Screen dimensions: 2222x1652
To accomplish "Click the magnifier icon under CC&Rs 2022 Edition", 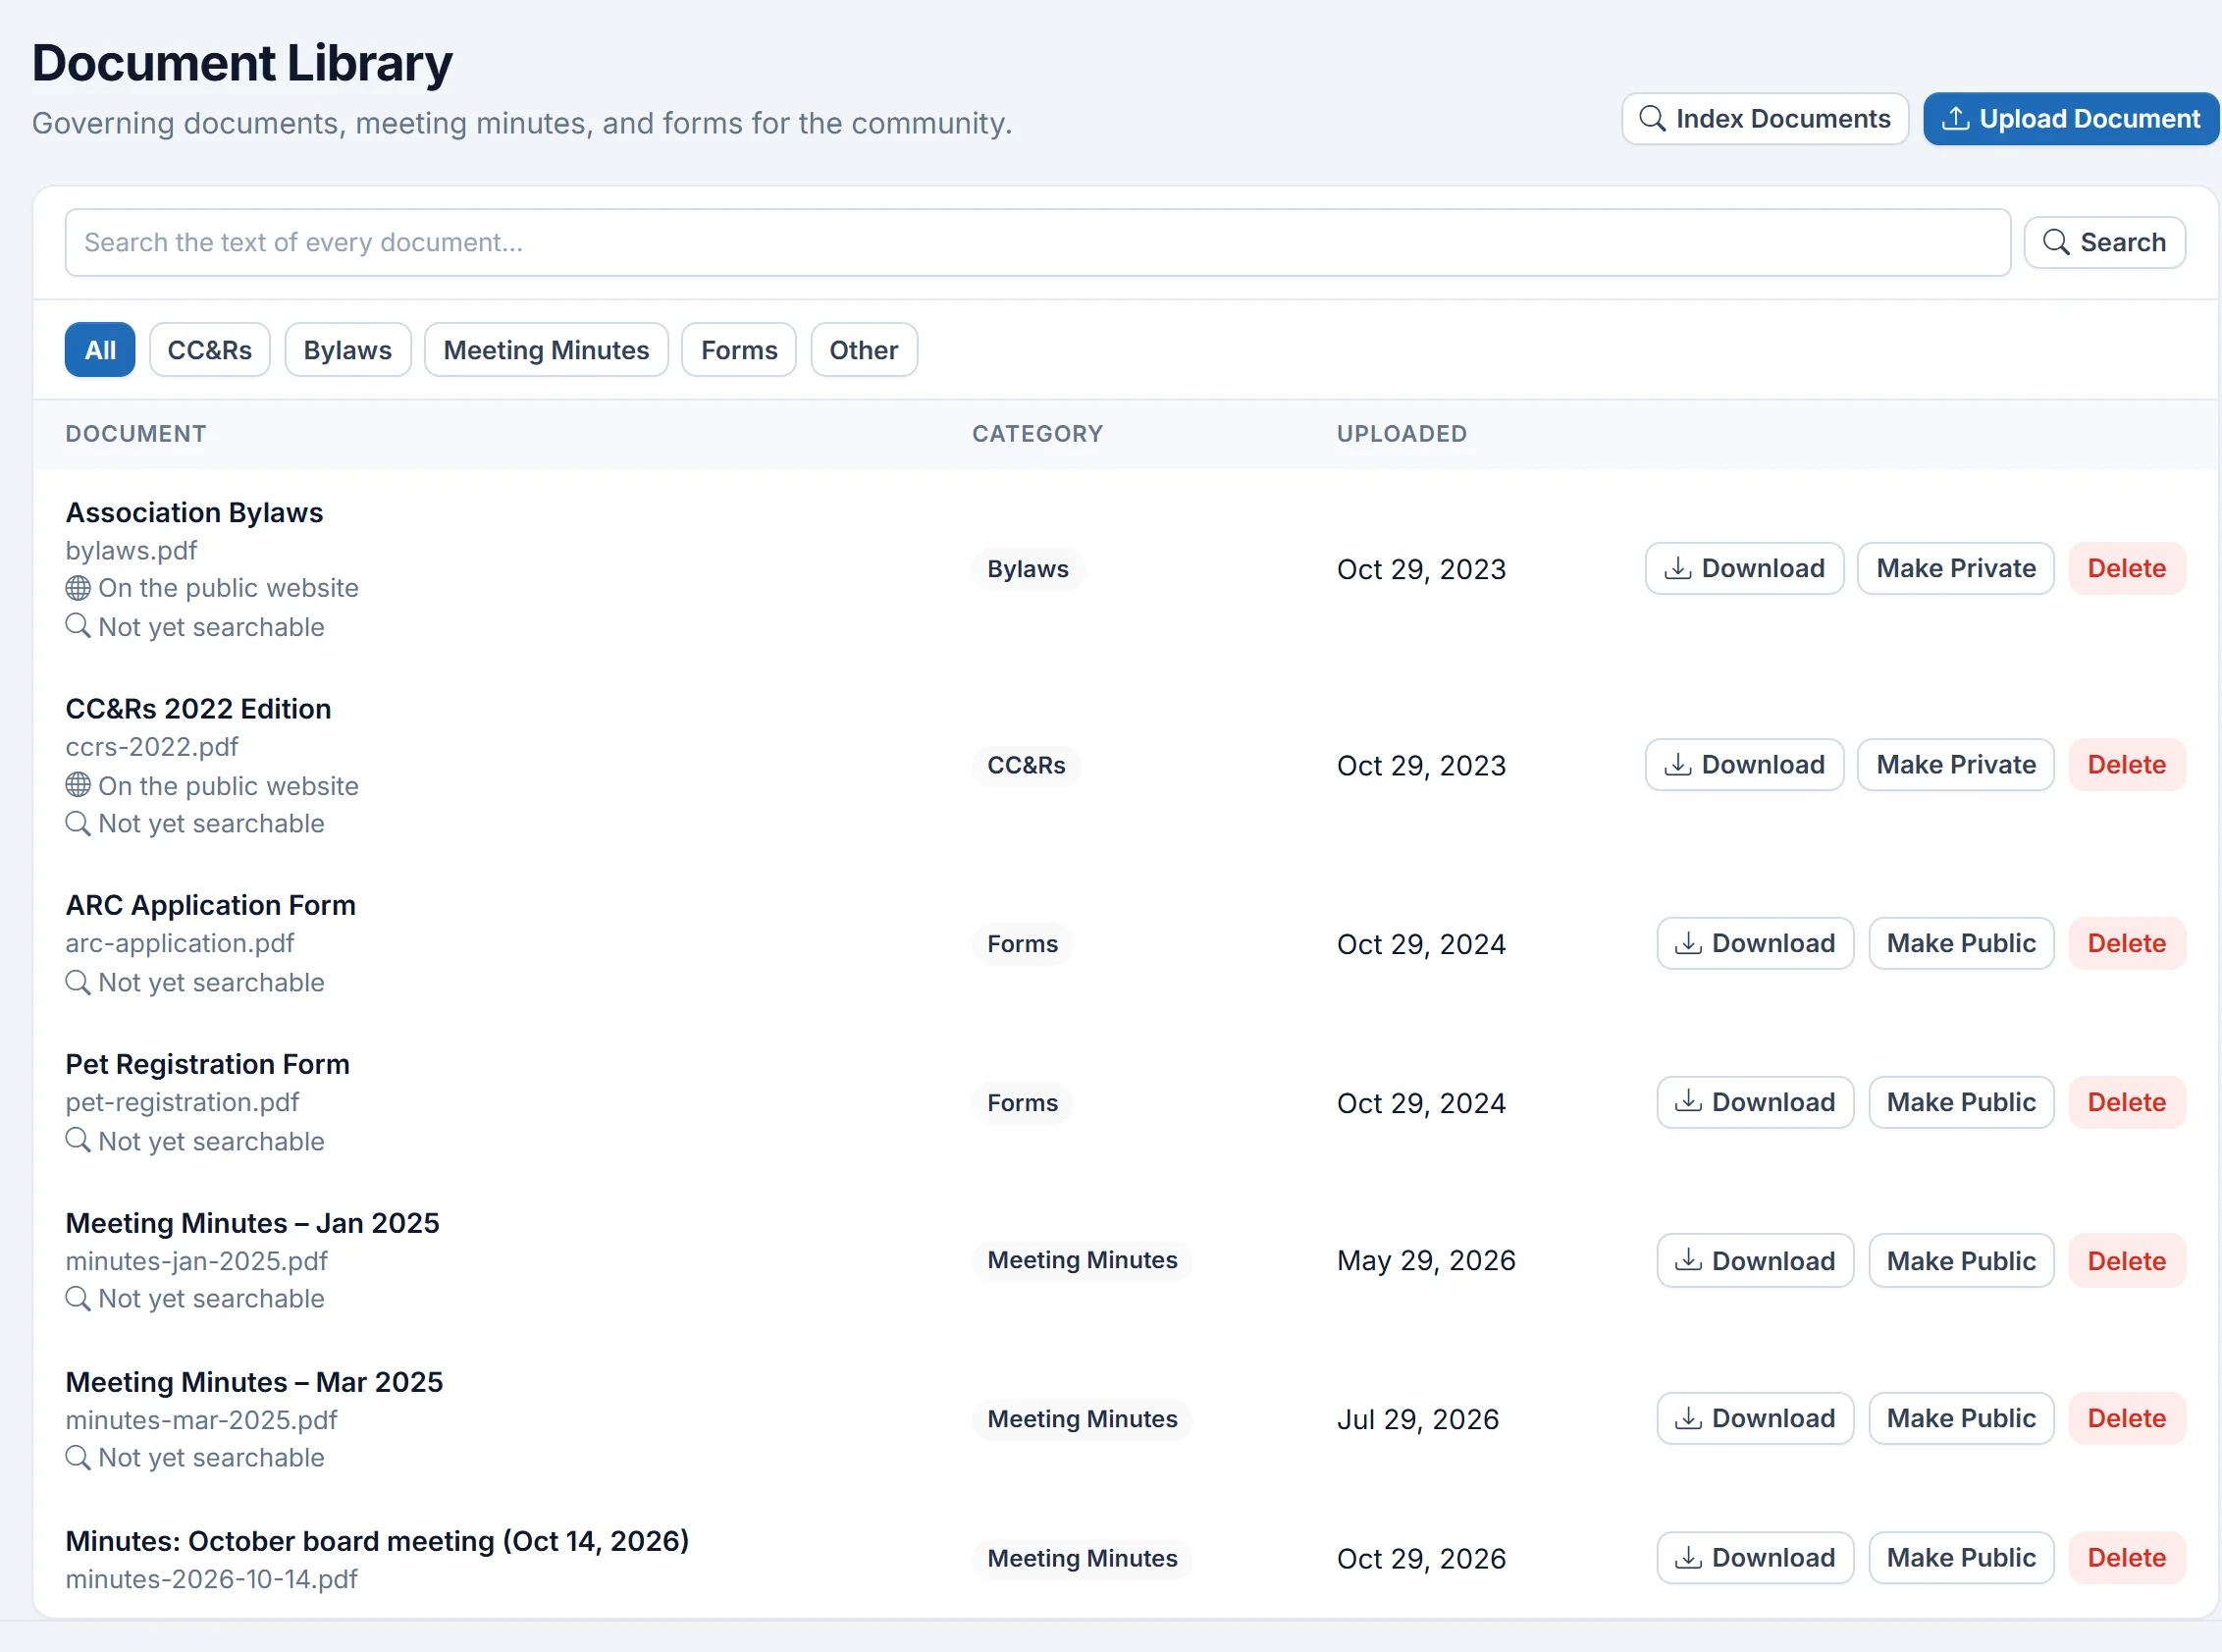I will (78, 823).
